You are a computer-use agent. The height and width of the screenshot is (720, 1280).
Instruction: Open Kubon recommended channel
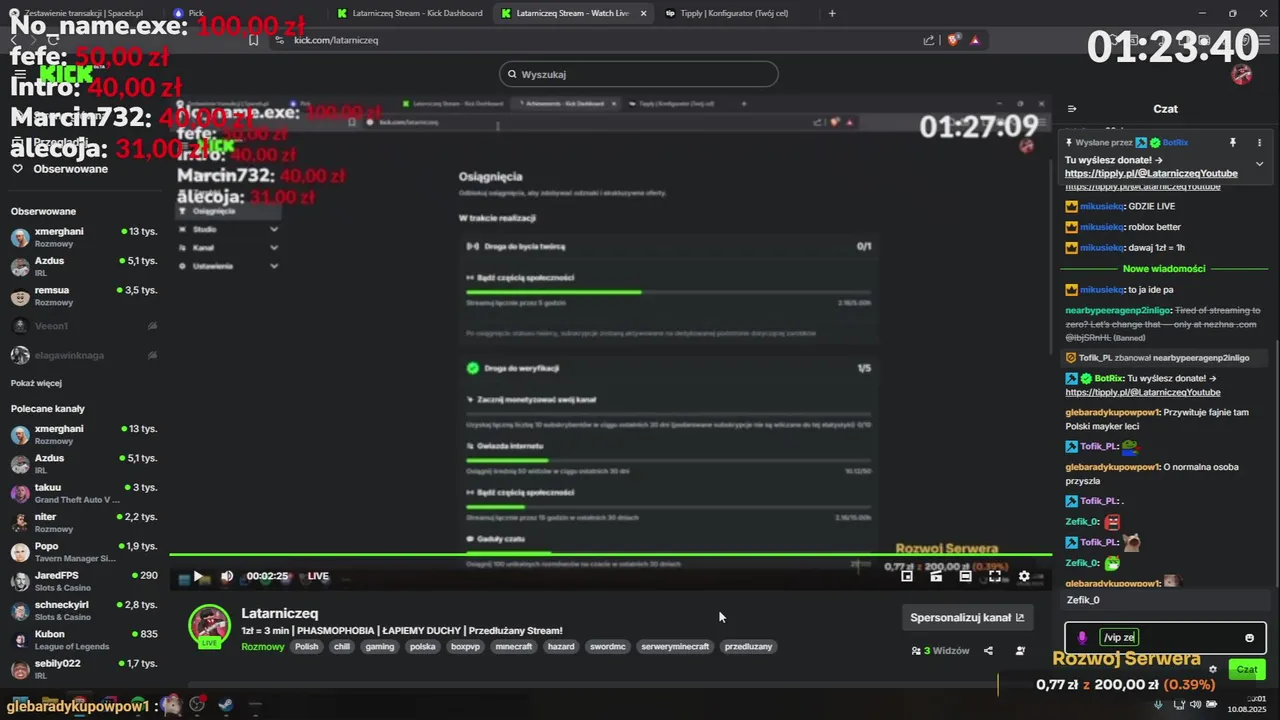point(84,639)
